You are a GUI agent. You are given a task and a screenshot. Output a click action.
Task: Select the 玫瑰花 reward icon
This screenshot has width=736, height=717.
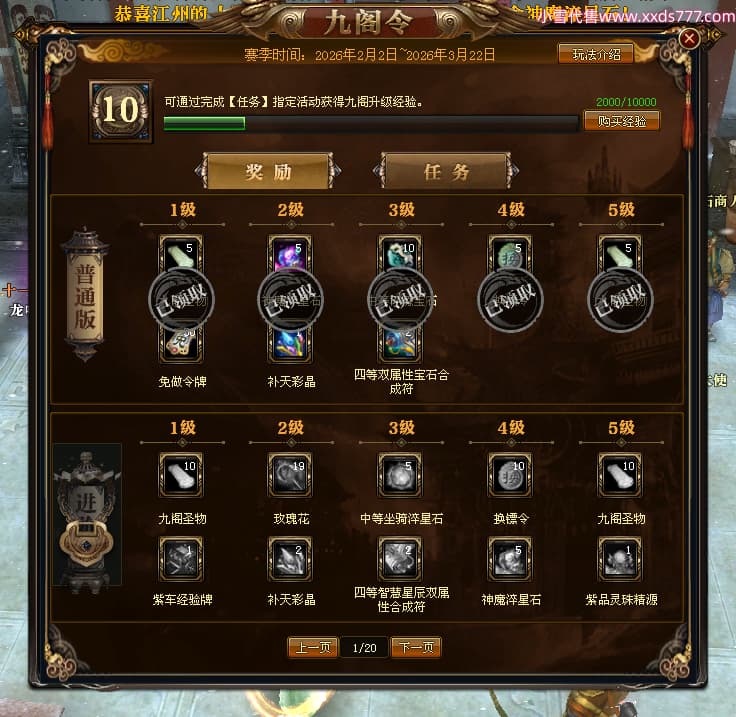(x=290, y=475)
